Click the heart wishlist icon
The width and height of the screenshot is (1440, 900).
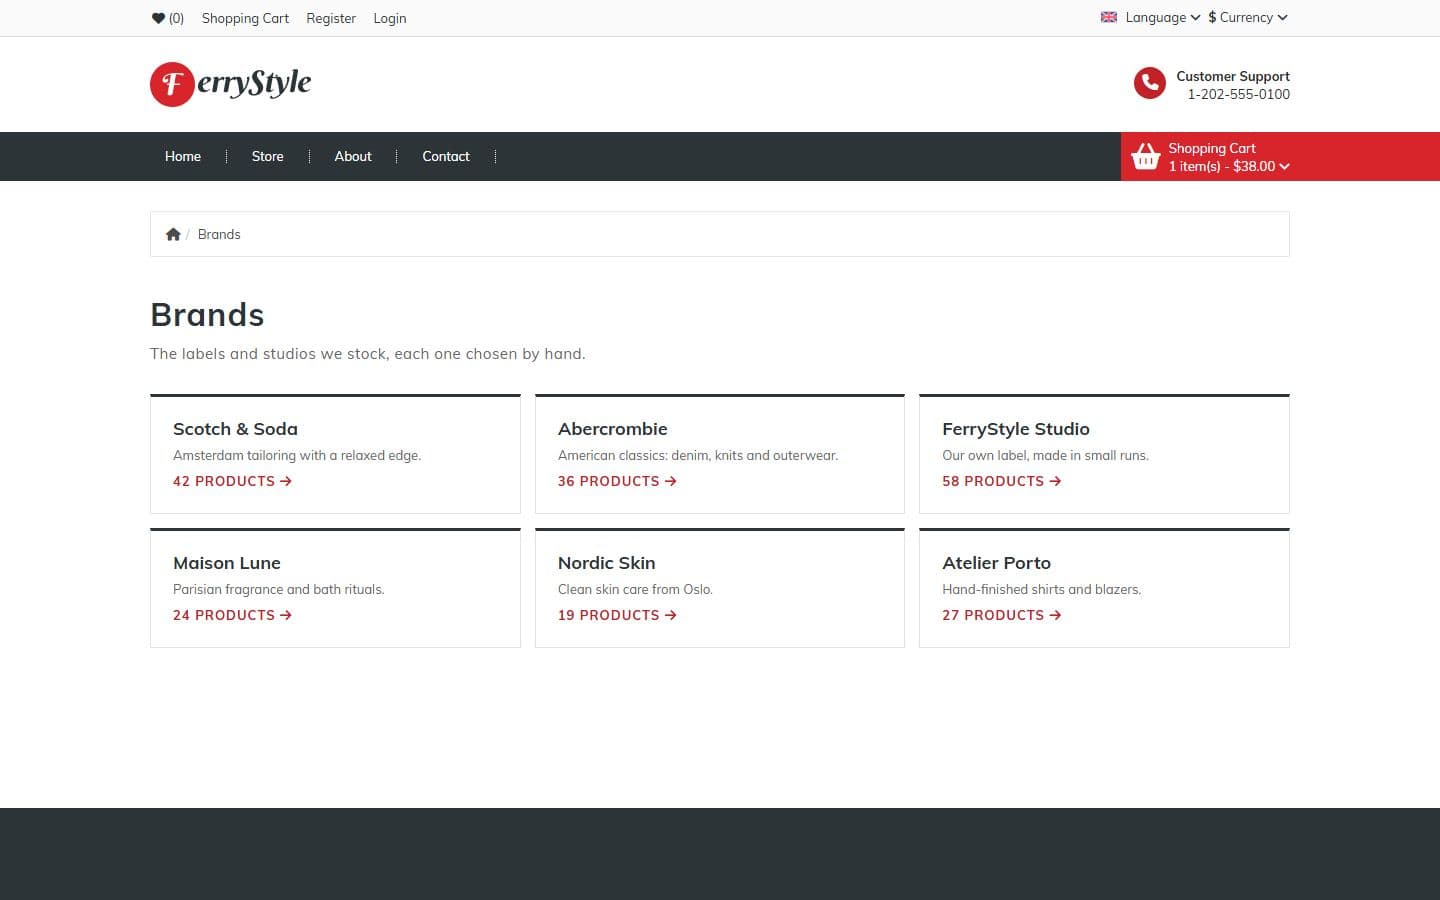point(158,18)
